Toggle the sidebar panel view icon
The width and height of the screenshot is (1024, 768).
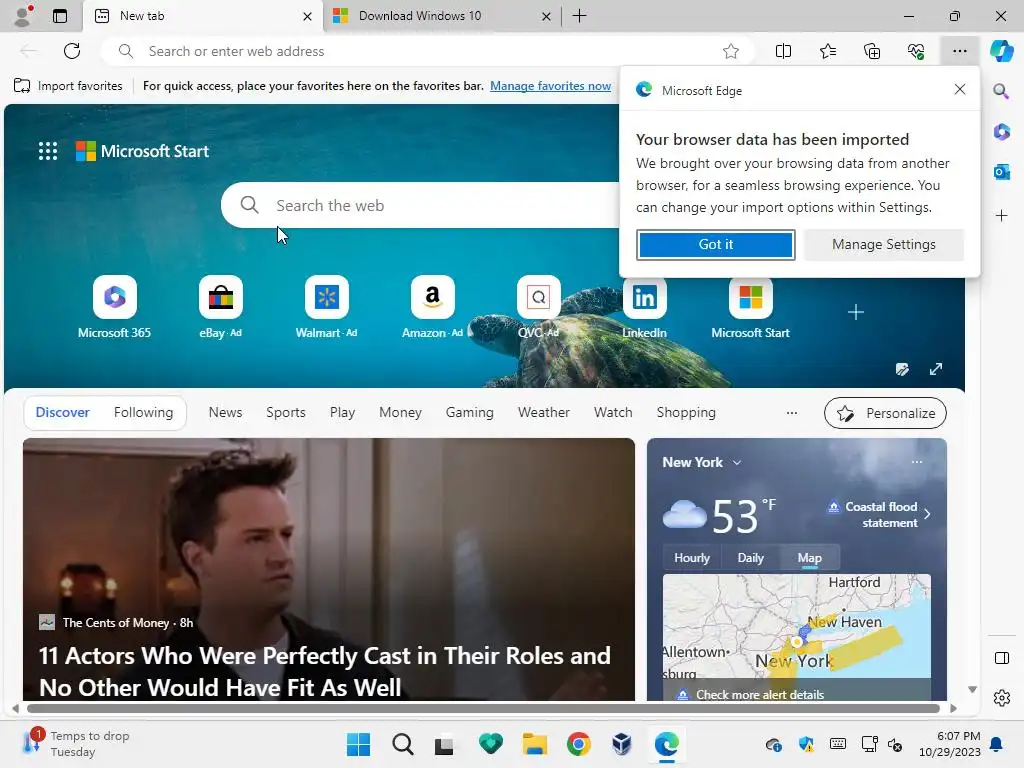(1001, 658)
